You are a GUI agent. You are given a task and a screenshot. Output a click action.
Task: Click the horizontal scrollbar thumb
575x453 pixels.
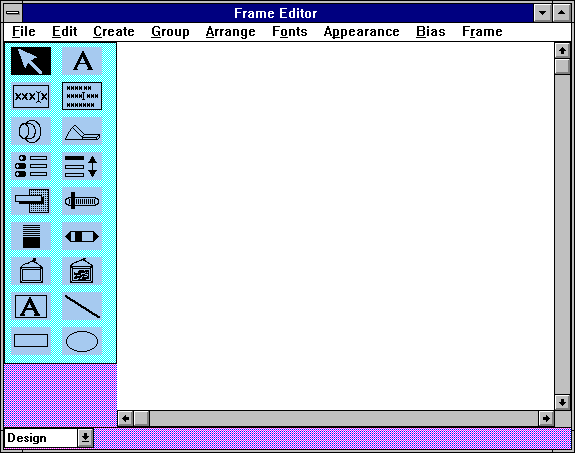click(142, 419)
